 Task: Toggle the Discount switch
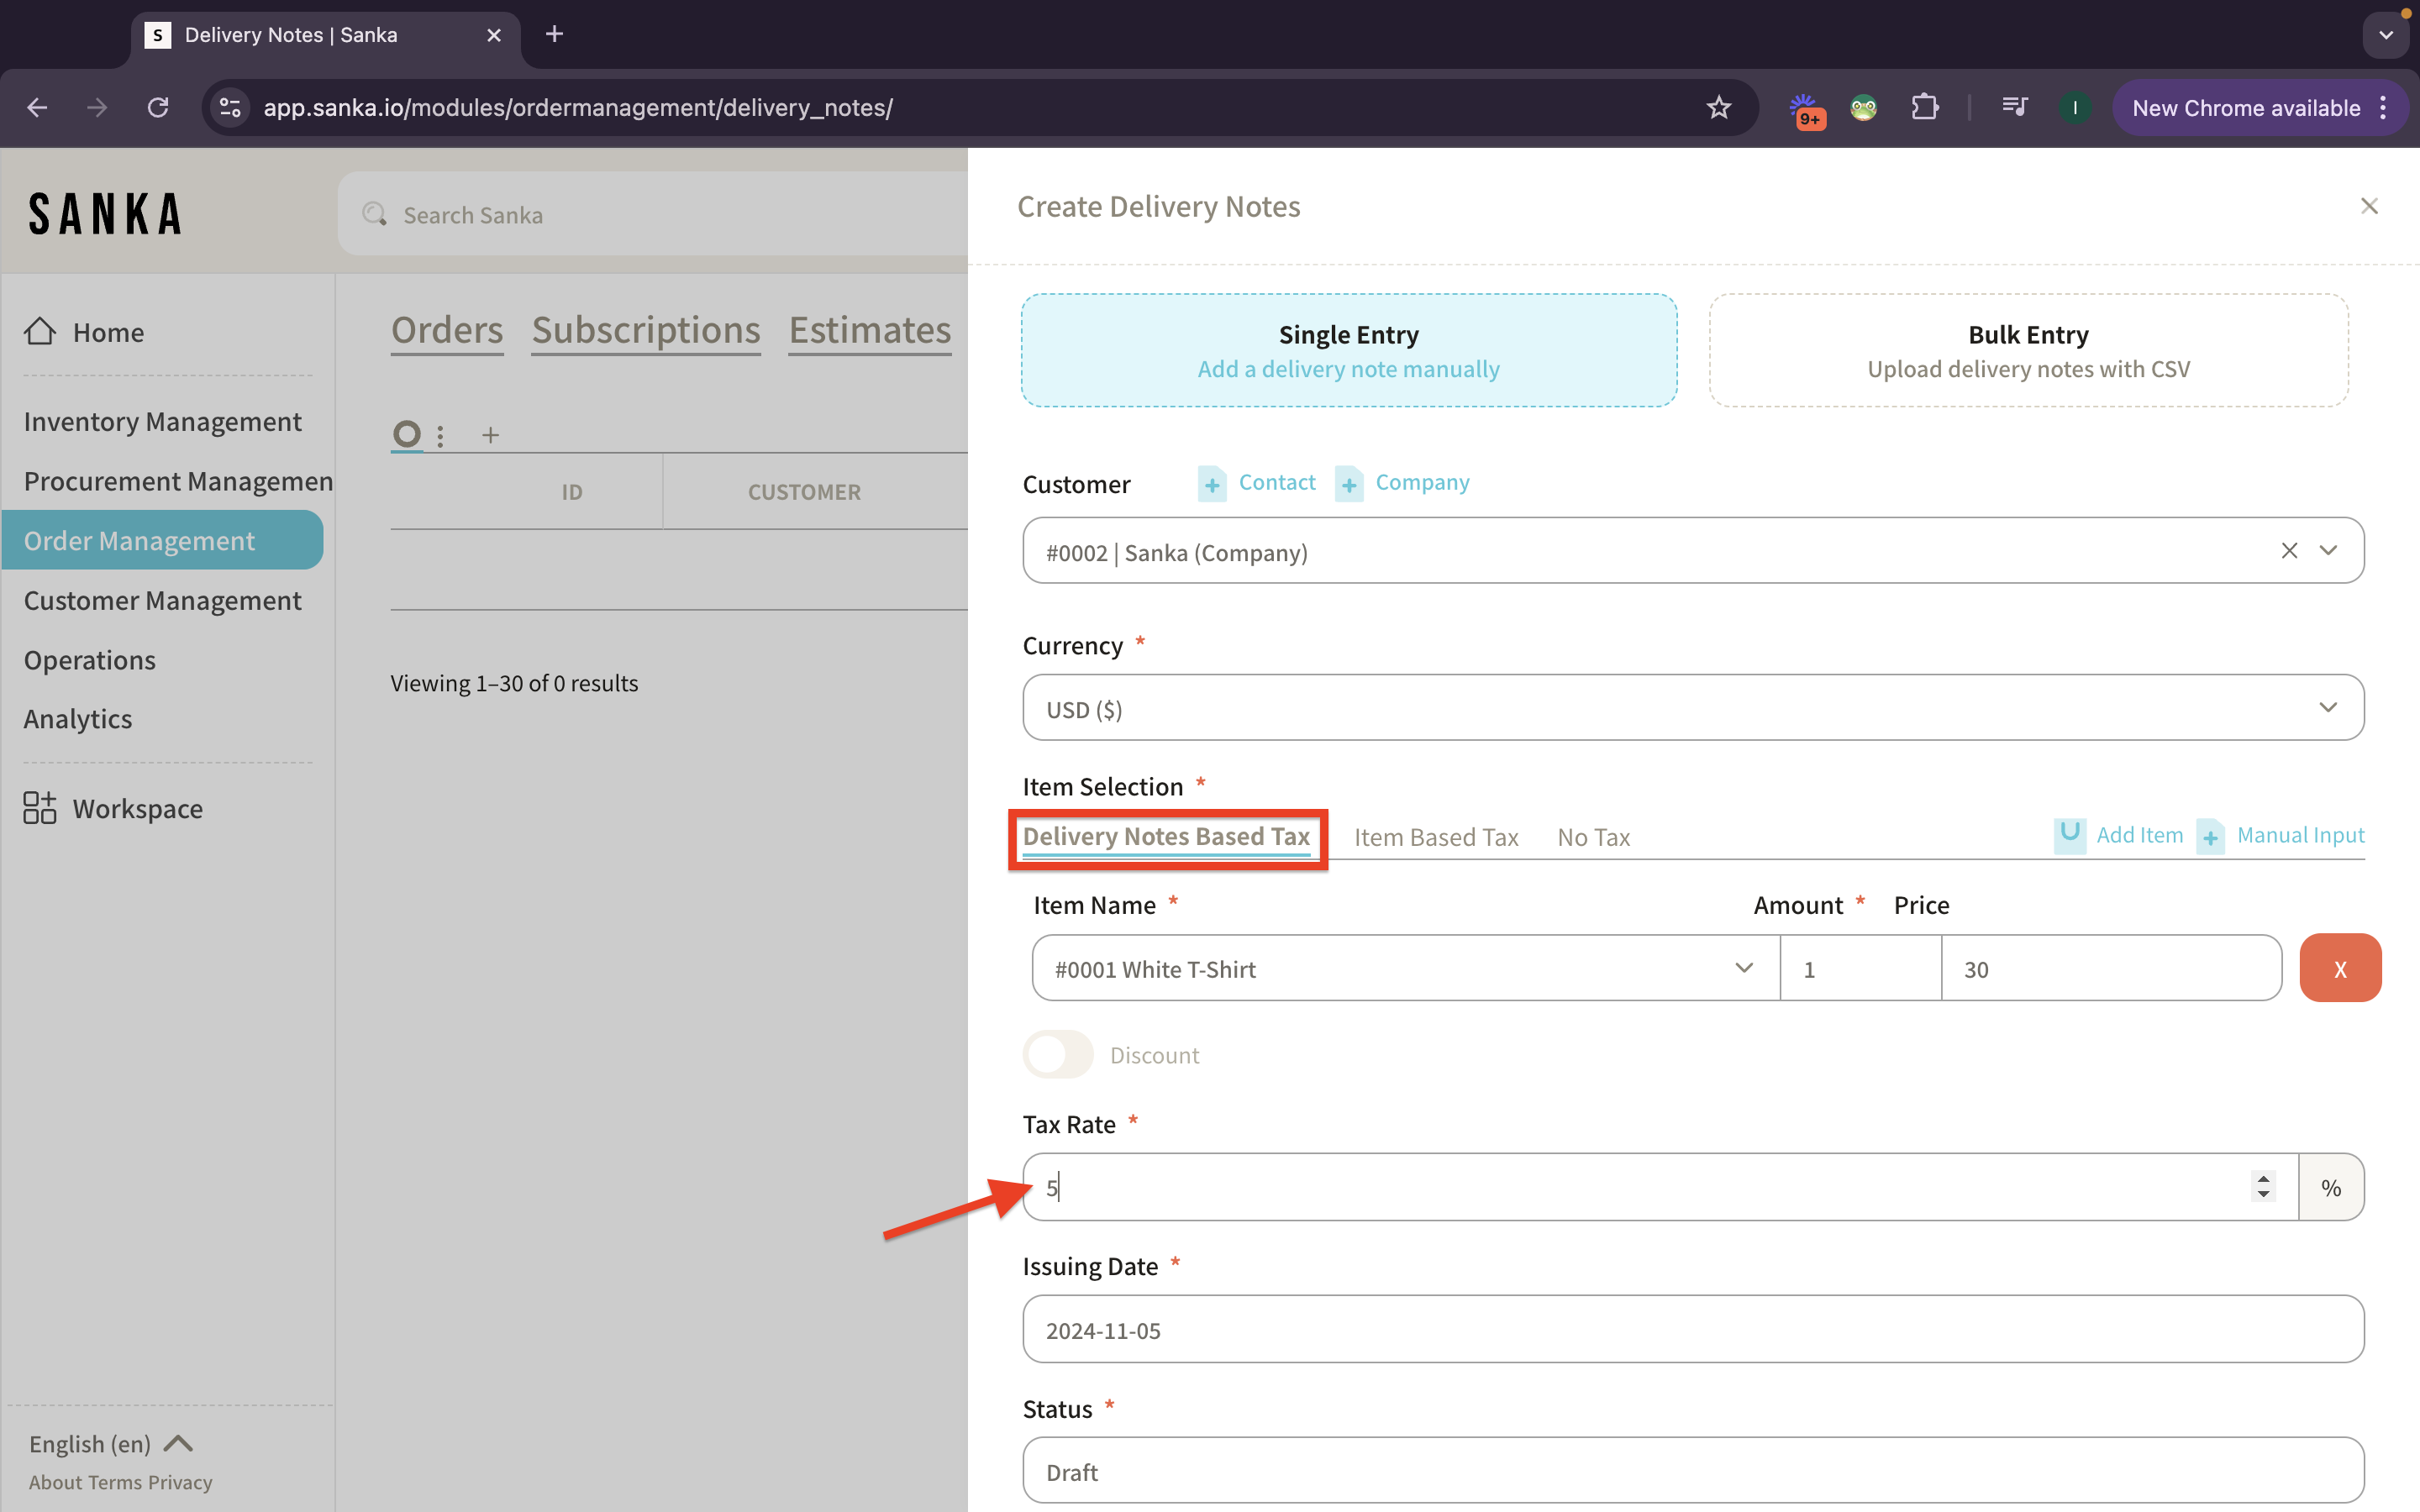tap(1058, 1053)
